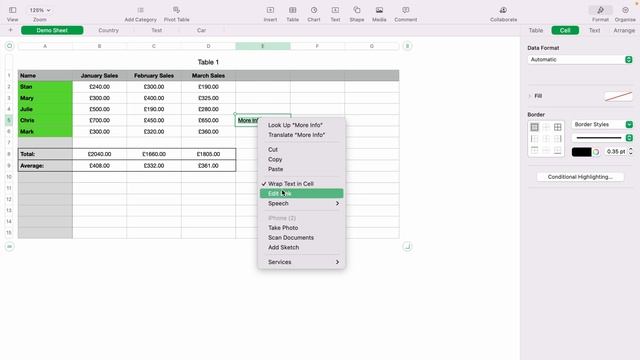Select the cell containing Chris
The width and height of the screenshot is (640, 360).
click(x=45, y=120)
